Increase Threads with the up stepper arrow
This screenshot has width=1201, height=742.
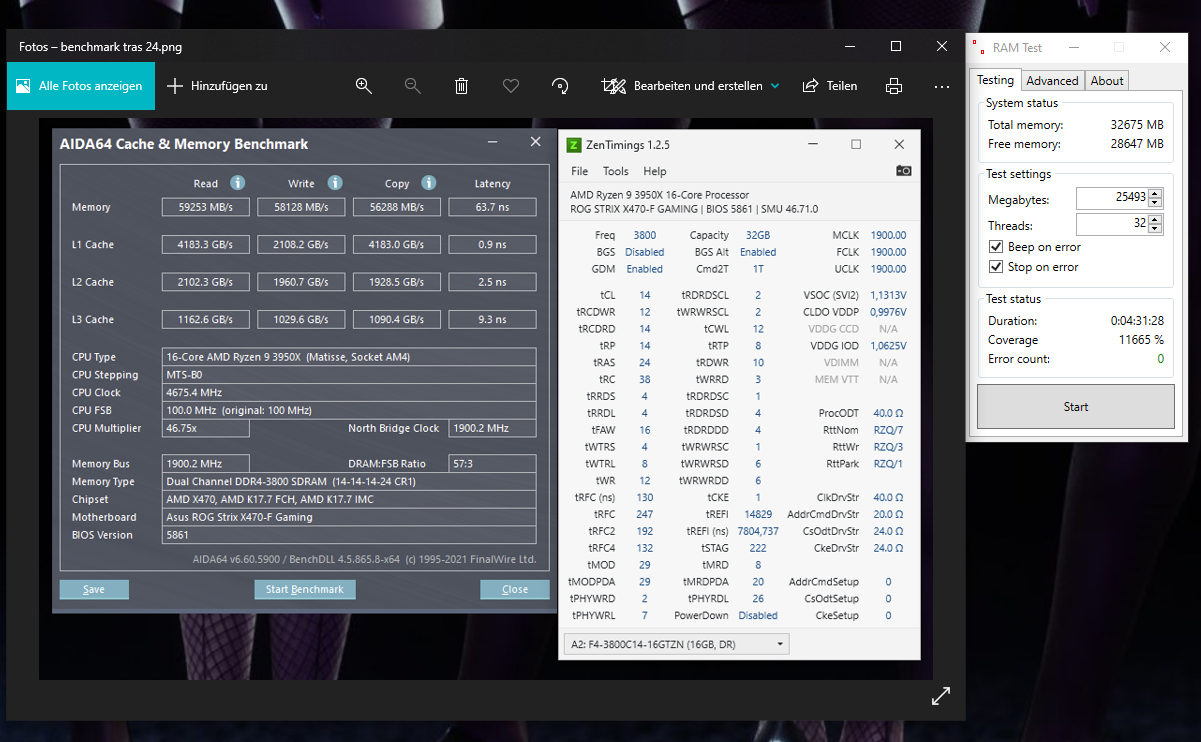[x=1155, y=219]
